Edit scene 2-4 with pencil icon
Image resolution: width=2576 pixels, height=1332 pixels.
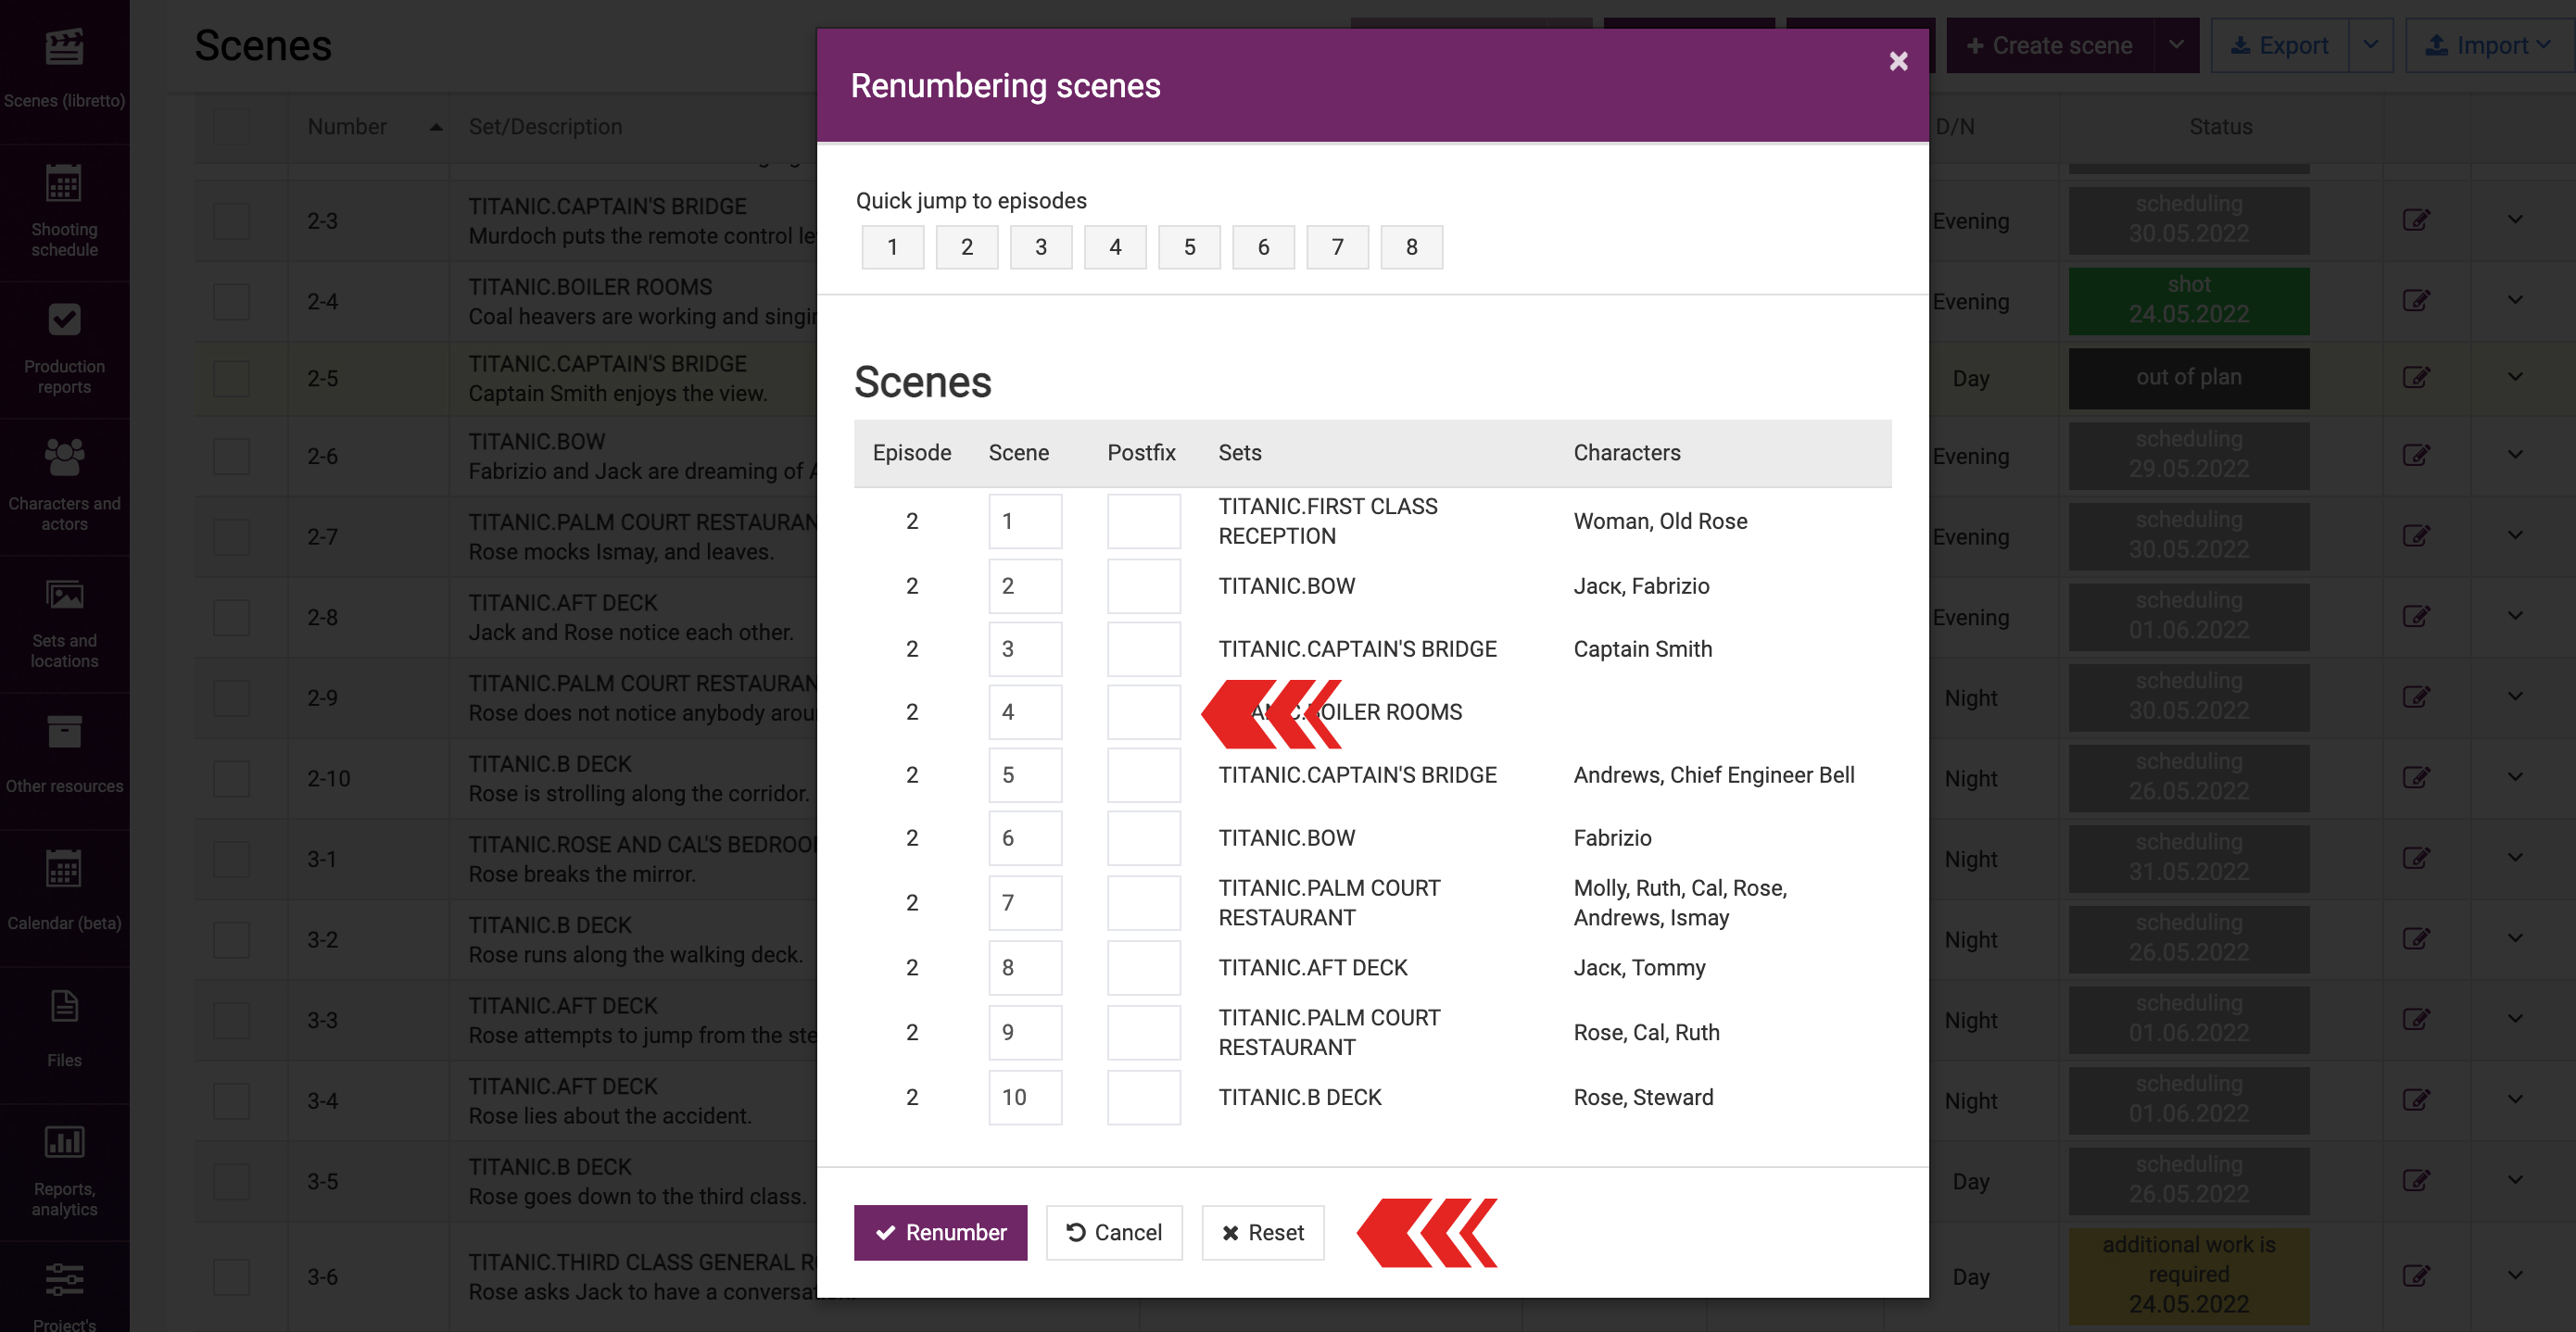pyautogui.click(x=2416, y=301)
